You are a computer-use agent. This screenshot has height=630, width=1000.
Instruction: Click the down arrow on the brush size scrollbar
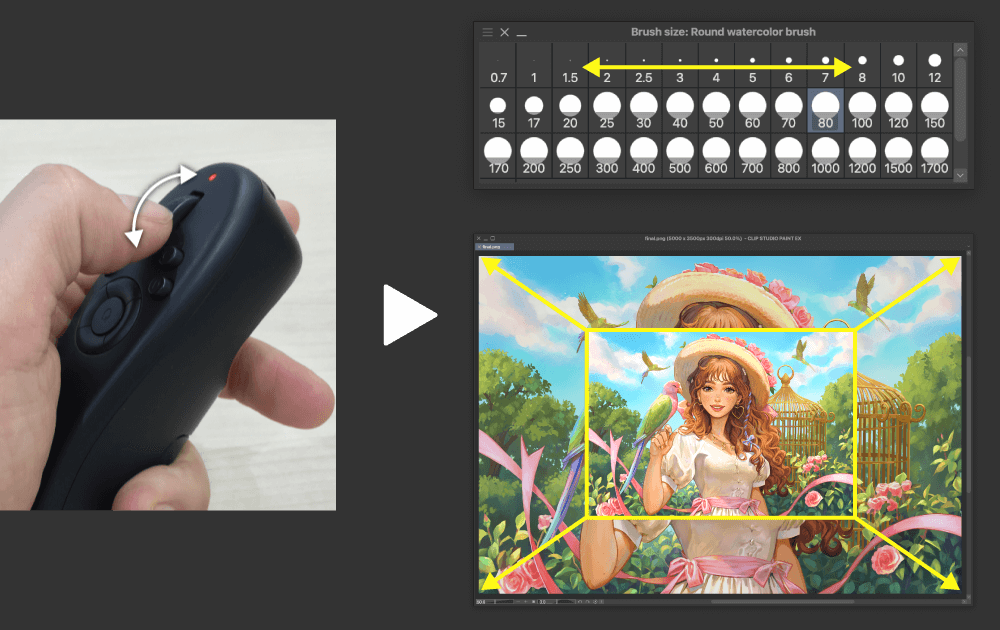click(960, 177)
